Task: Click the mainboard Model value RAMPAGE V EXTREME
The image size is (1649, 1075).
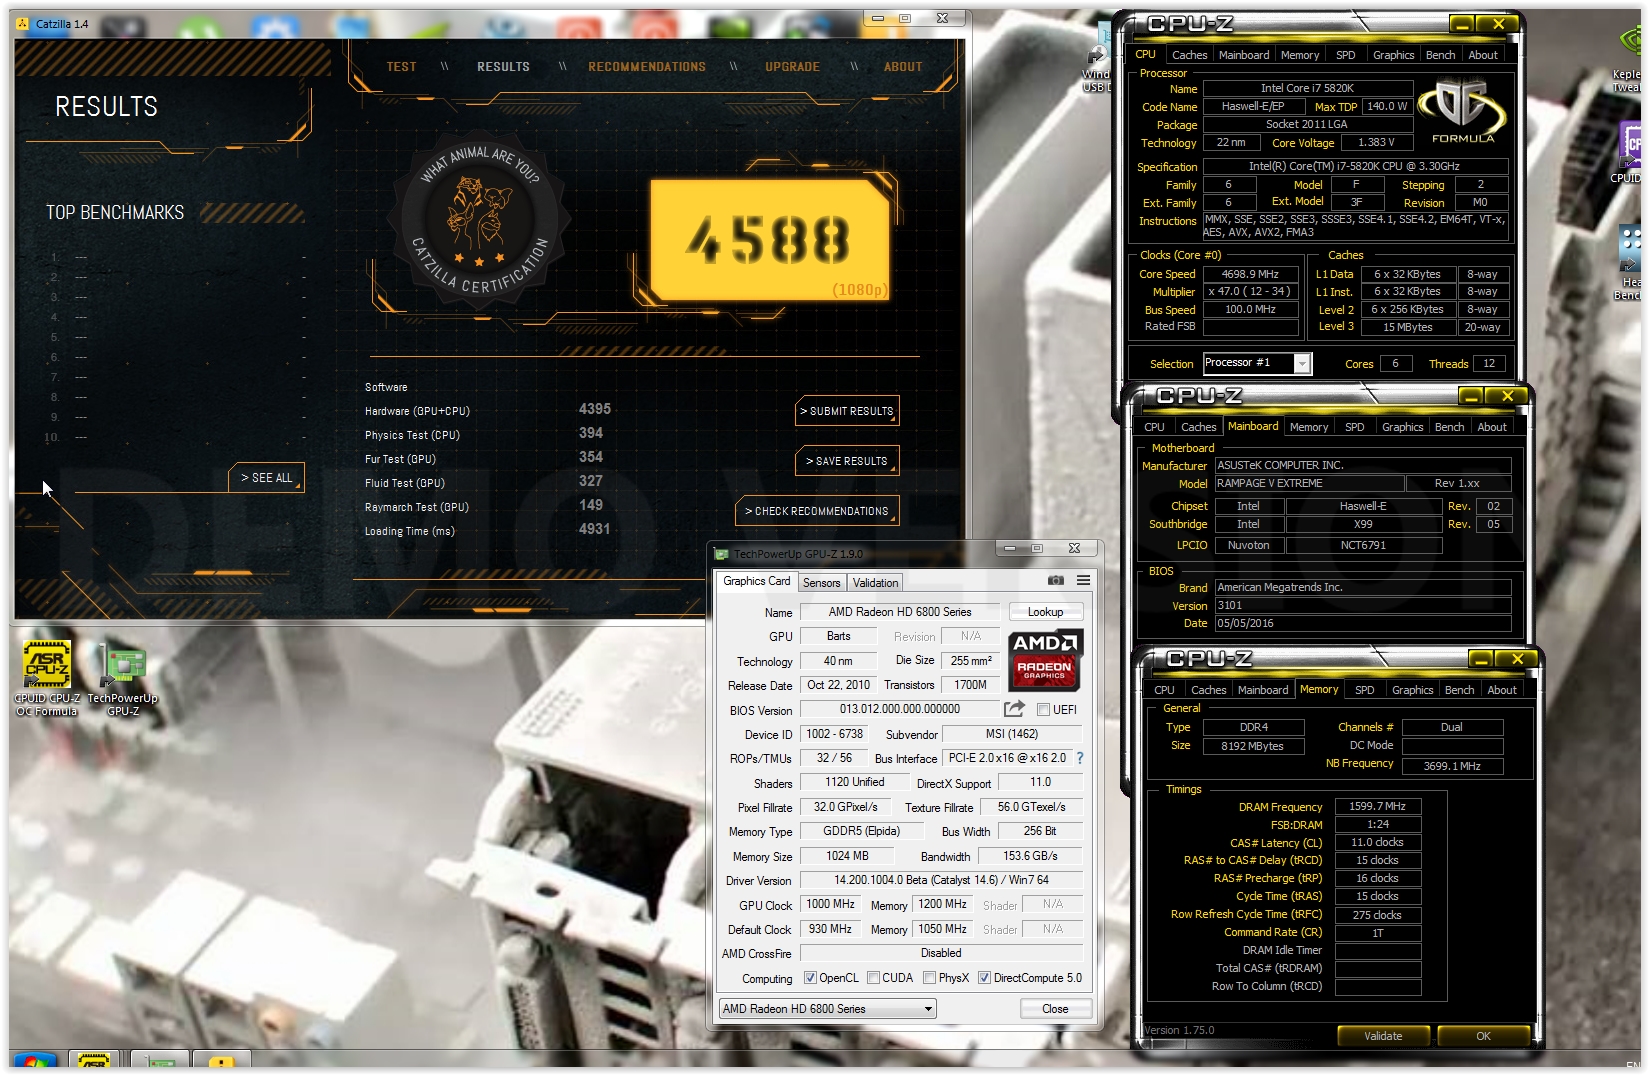Action: click(1309, 483)
